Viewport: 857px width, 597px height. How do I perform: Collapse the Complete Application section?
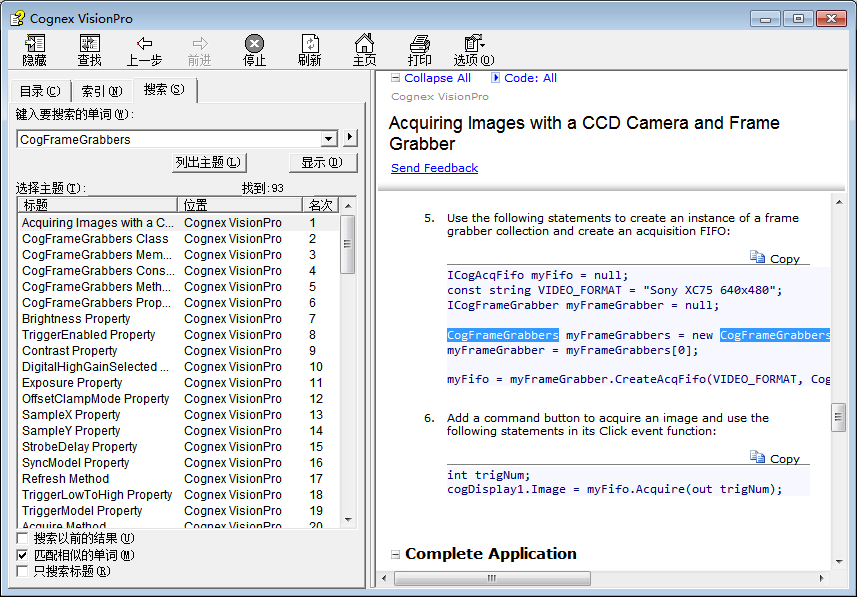coord(395,554)
